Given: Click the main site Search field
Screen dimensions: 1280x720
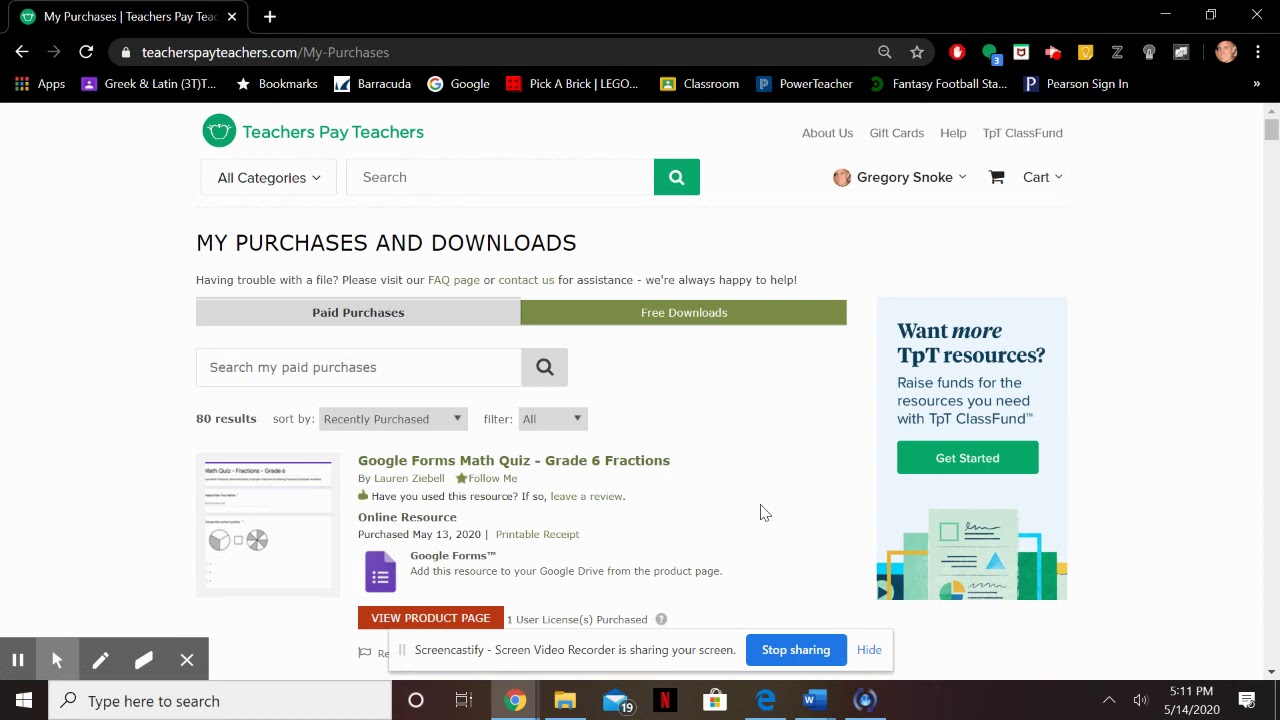Looking at the screenshot, I should pos(500,177).
